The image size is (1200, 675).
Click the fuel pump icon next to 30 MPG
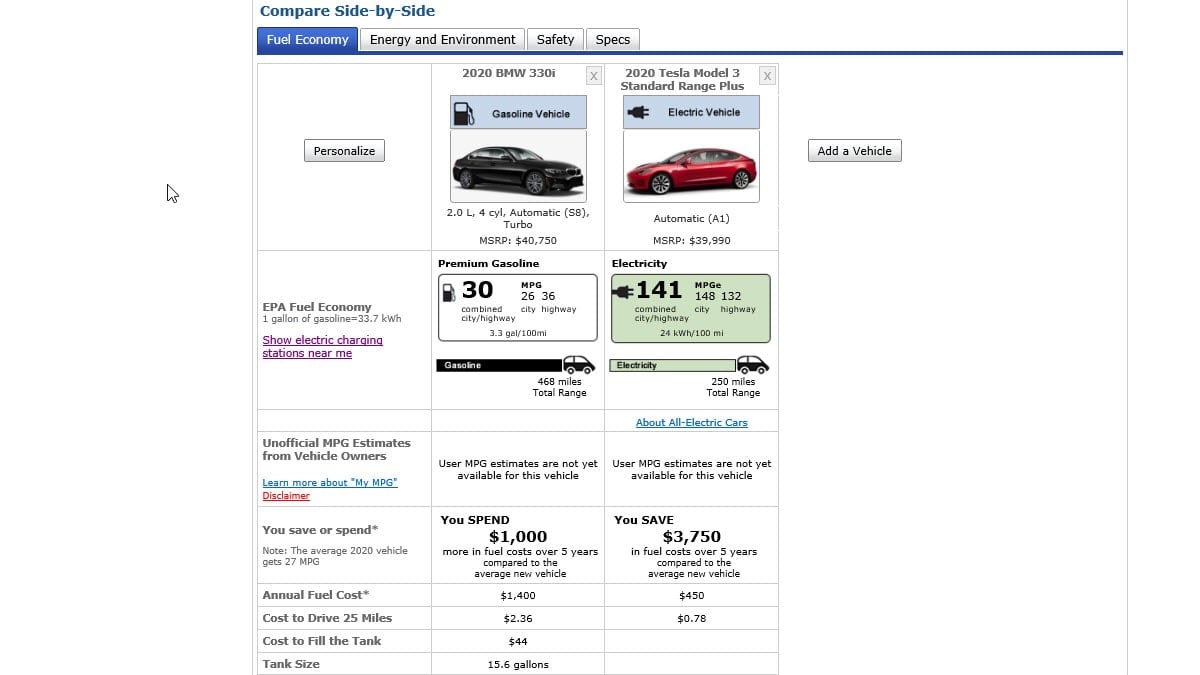coord(448,292)
